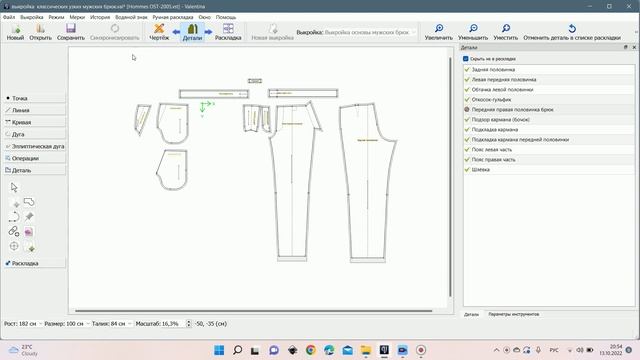Viewport: 640px width, 360px height.
Task: Open Раскладка layout mode icon
Action: coord(228,29)
